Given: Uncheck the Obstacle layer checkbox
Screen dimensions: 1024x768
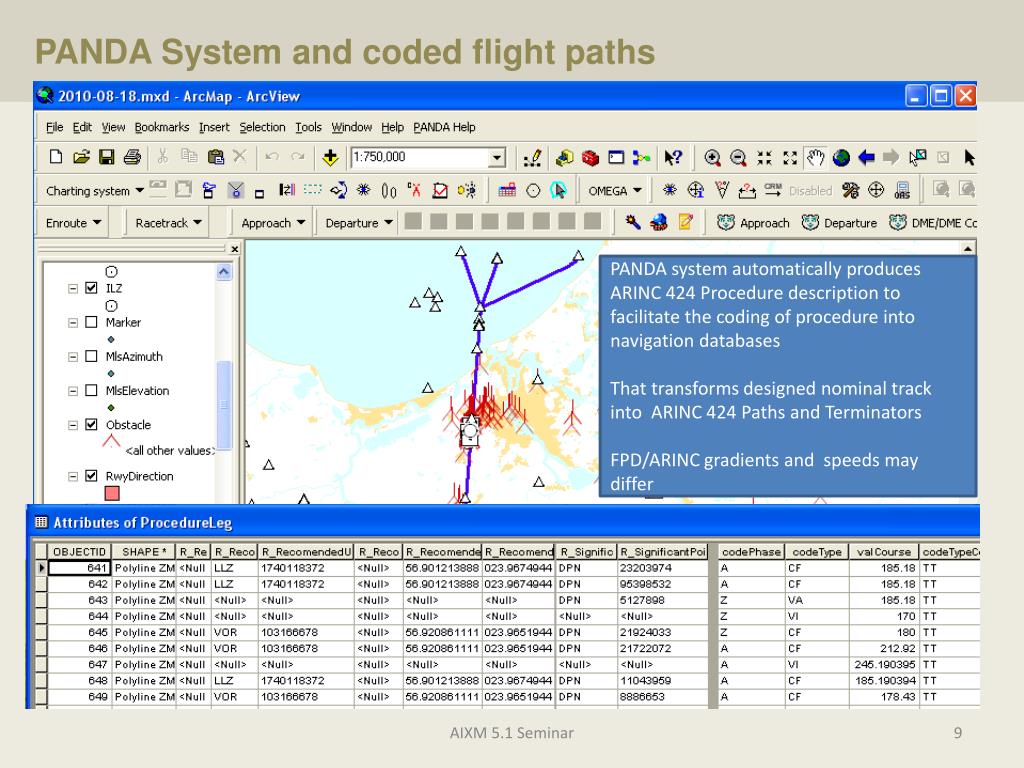Looking at the screenshot, I should click(x=91, y=424).
